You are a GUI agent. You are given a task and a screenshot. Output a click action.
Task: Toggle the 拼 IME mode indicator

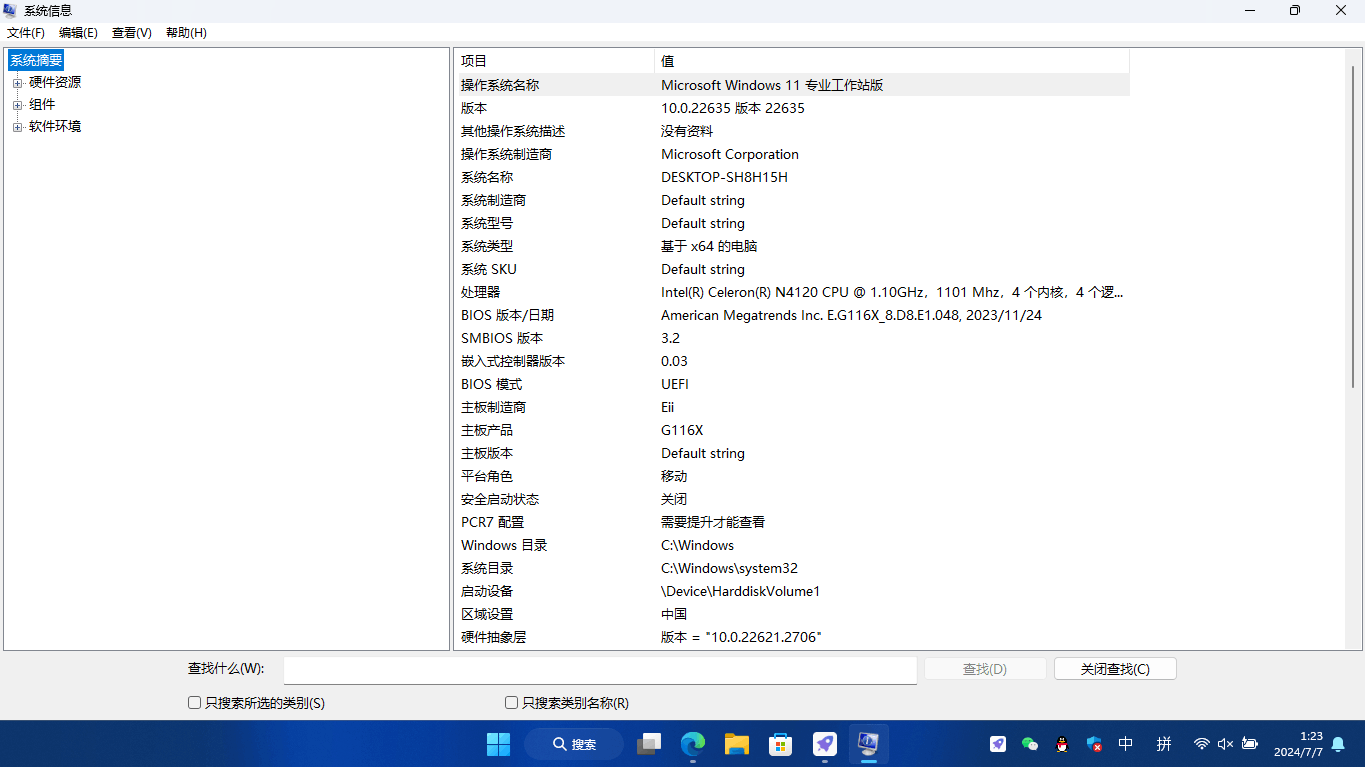tap(1164, 744)
